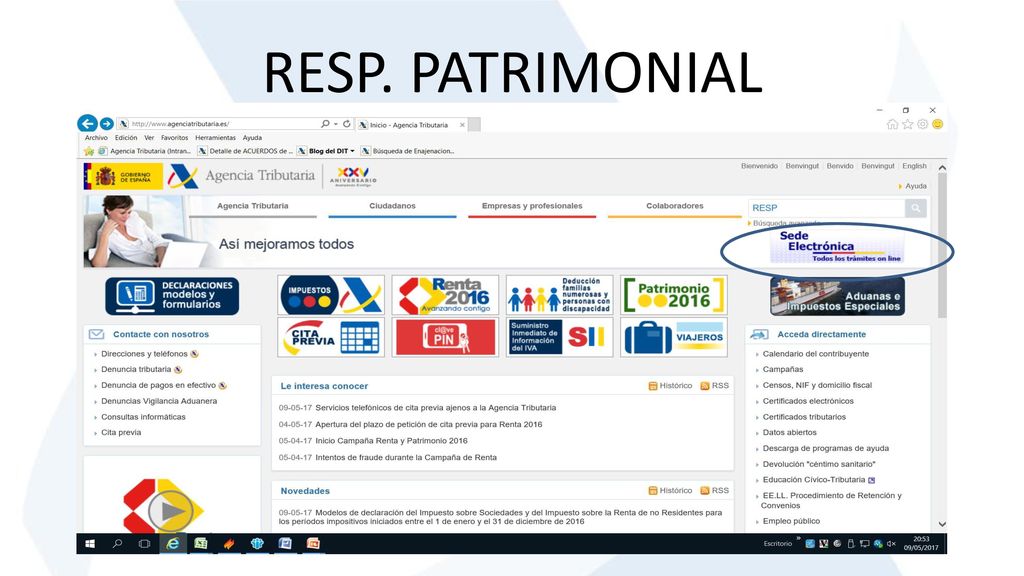
Task: Play the Renta video thumbnail
Action: (170, 511)
